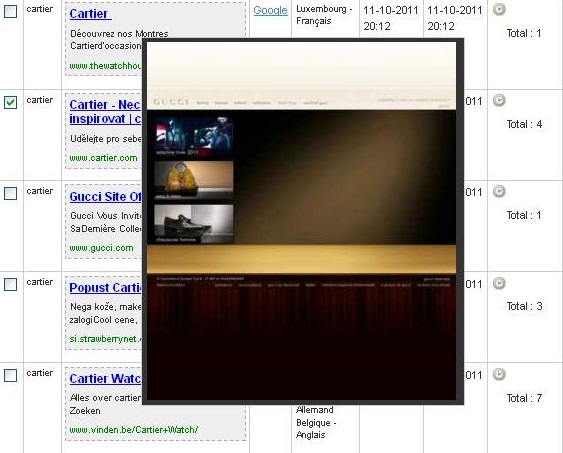Click history clock icon above Total : 1 in top row
Viewport: 563px width, 453px height.
[x=499, y=9]
